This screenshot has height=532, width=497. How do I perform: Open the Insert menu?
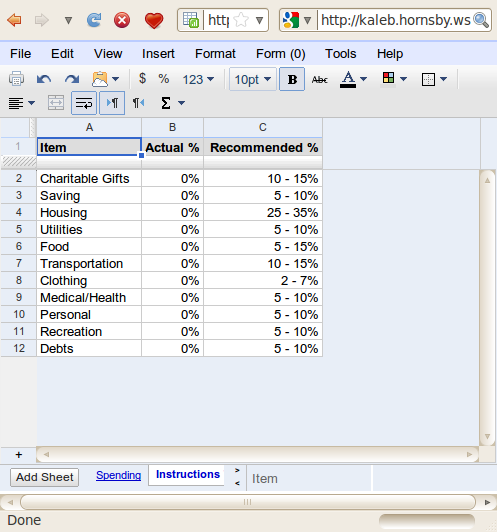click(x=158, y=54)
